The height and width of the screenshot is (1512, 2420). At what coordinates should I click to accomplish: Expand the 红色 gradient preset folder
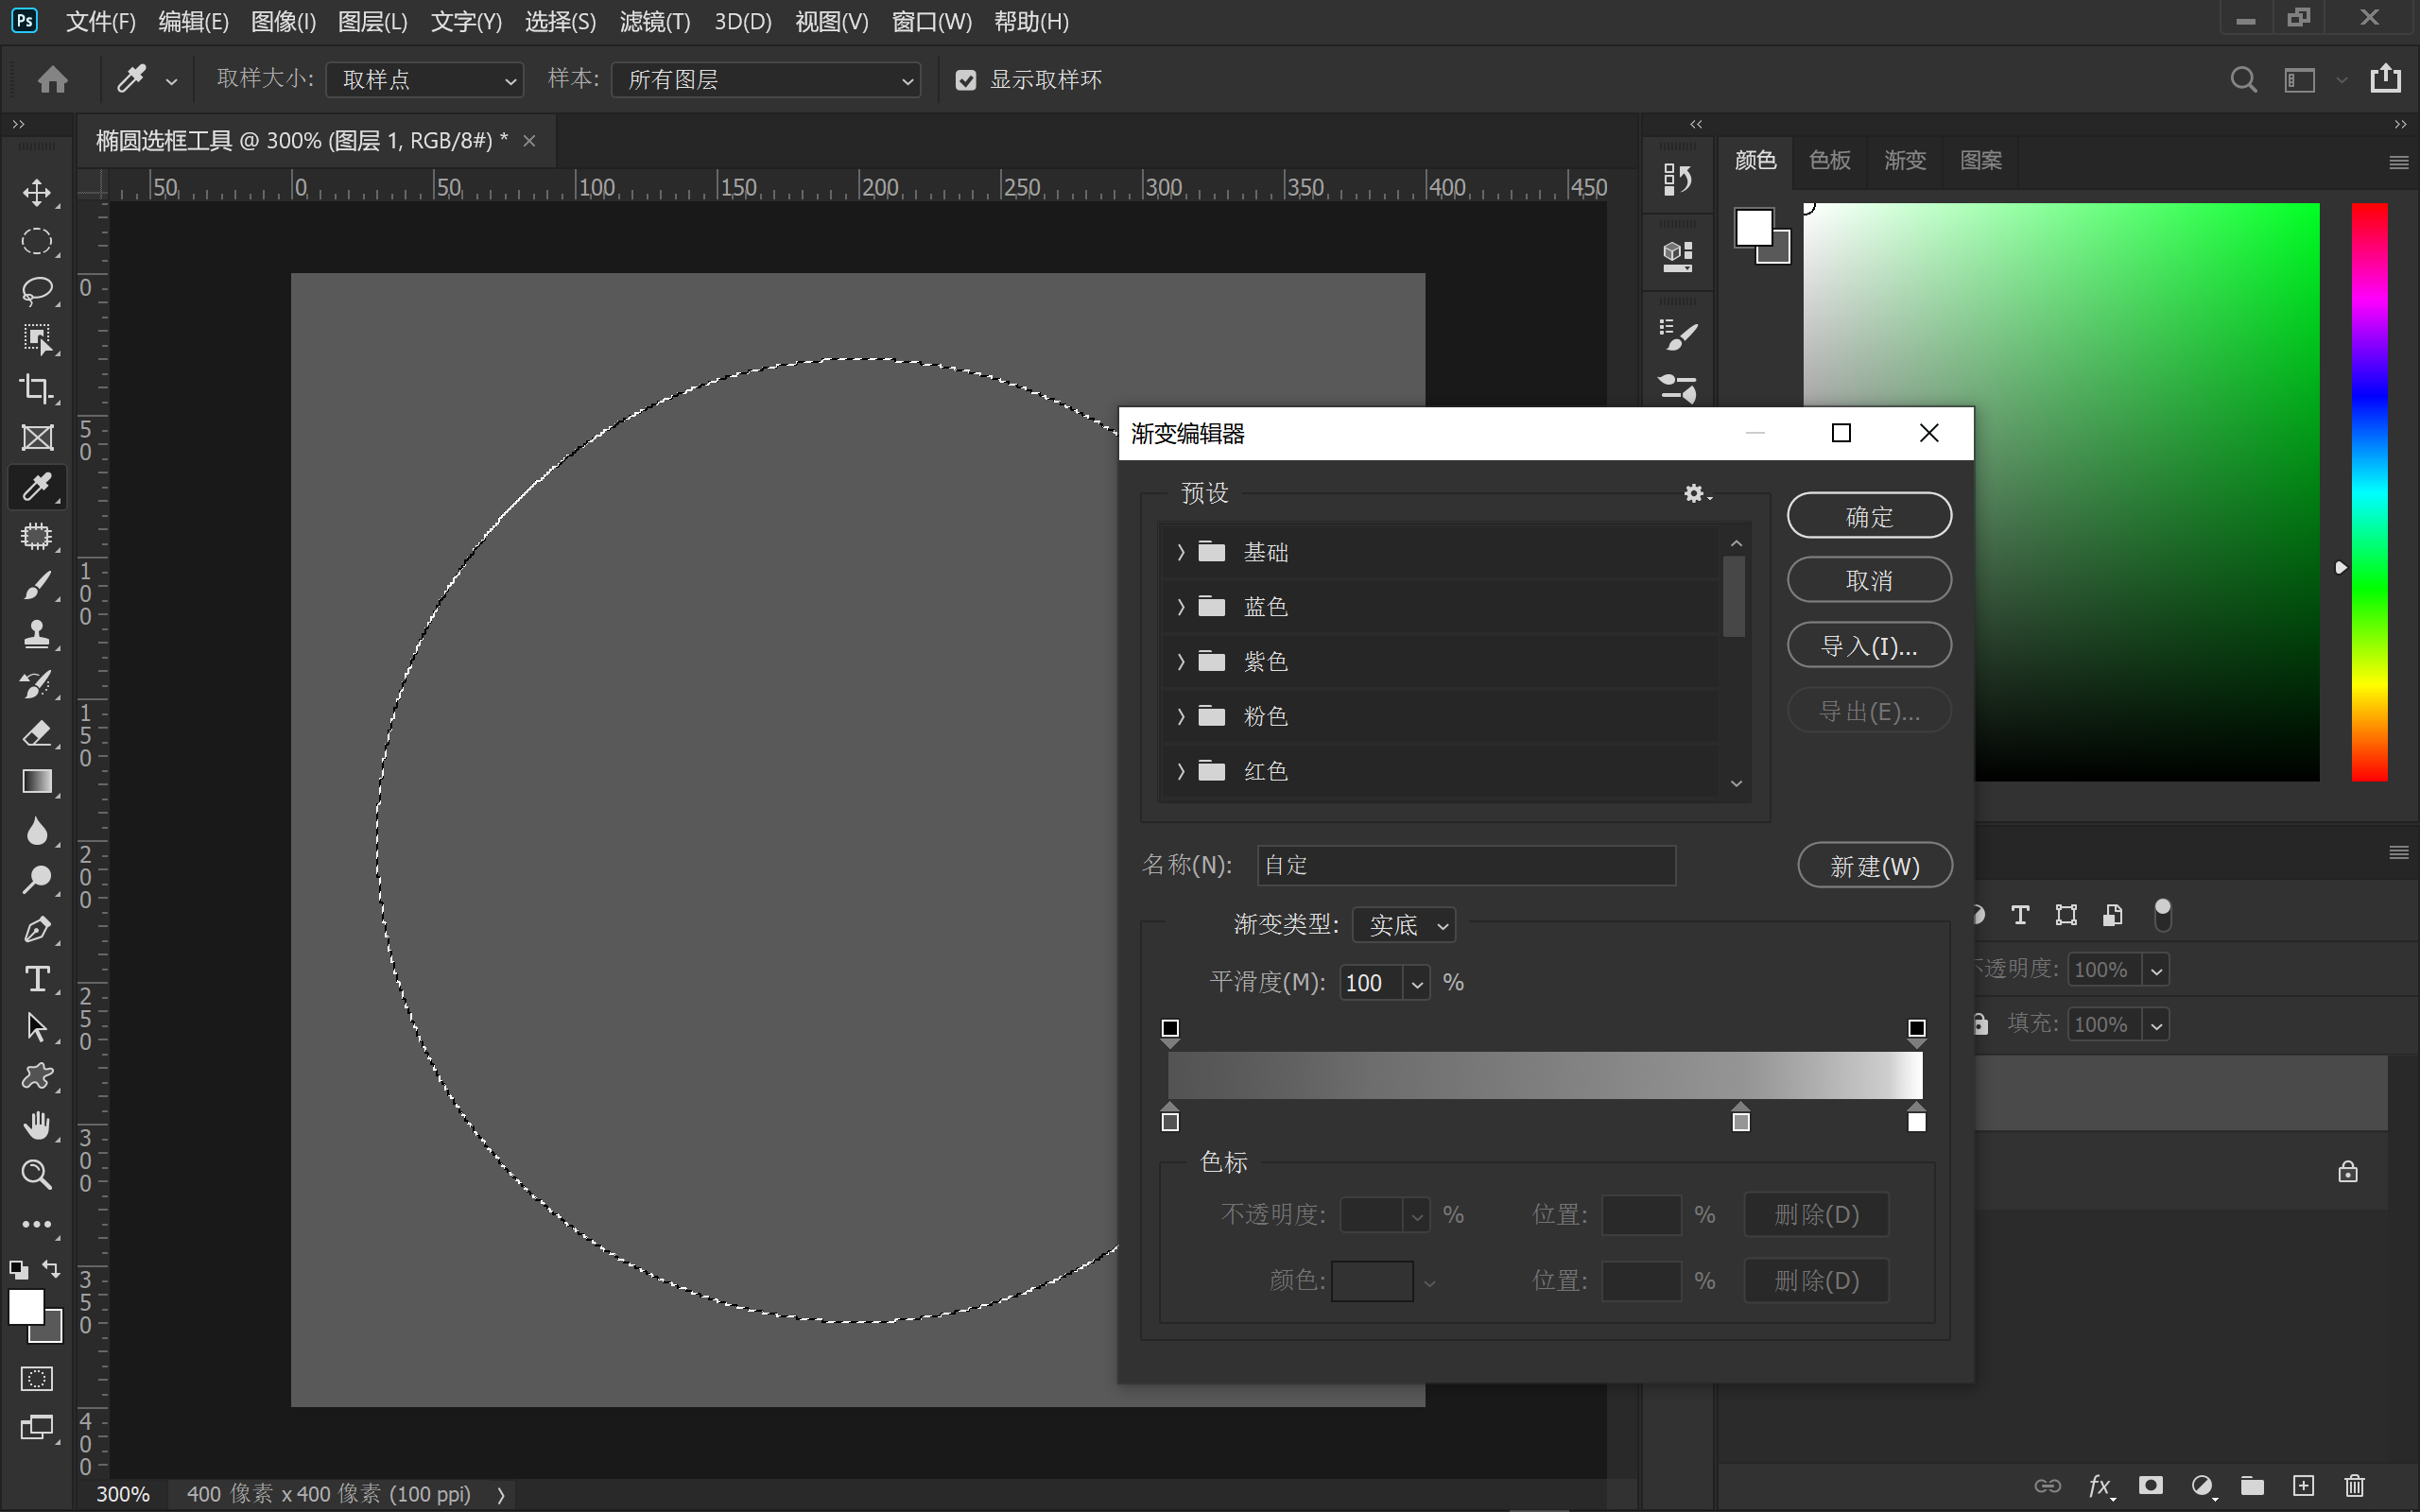[1180, 771]
